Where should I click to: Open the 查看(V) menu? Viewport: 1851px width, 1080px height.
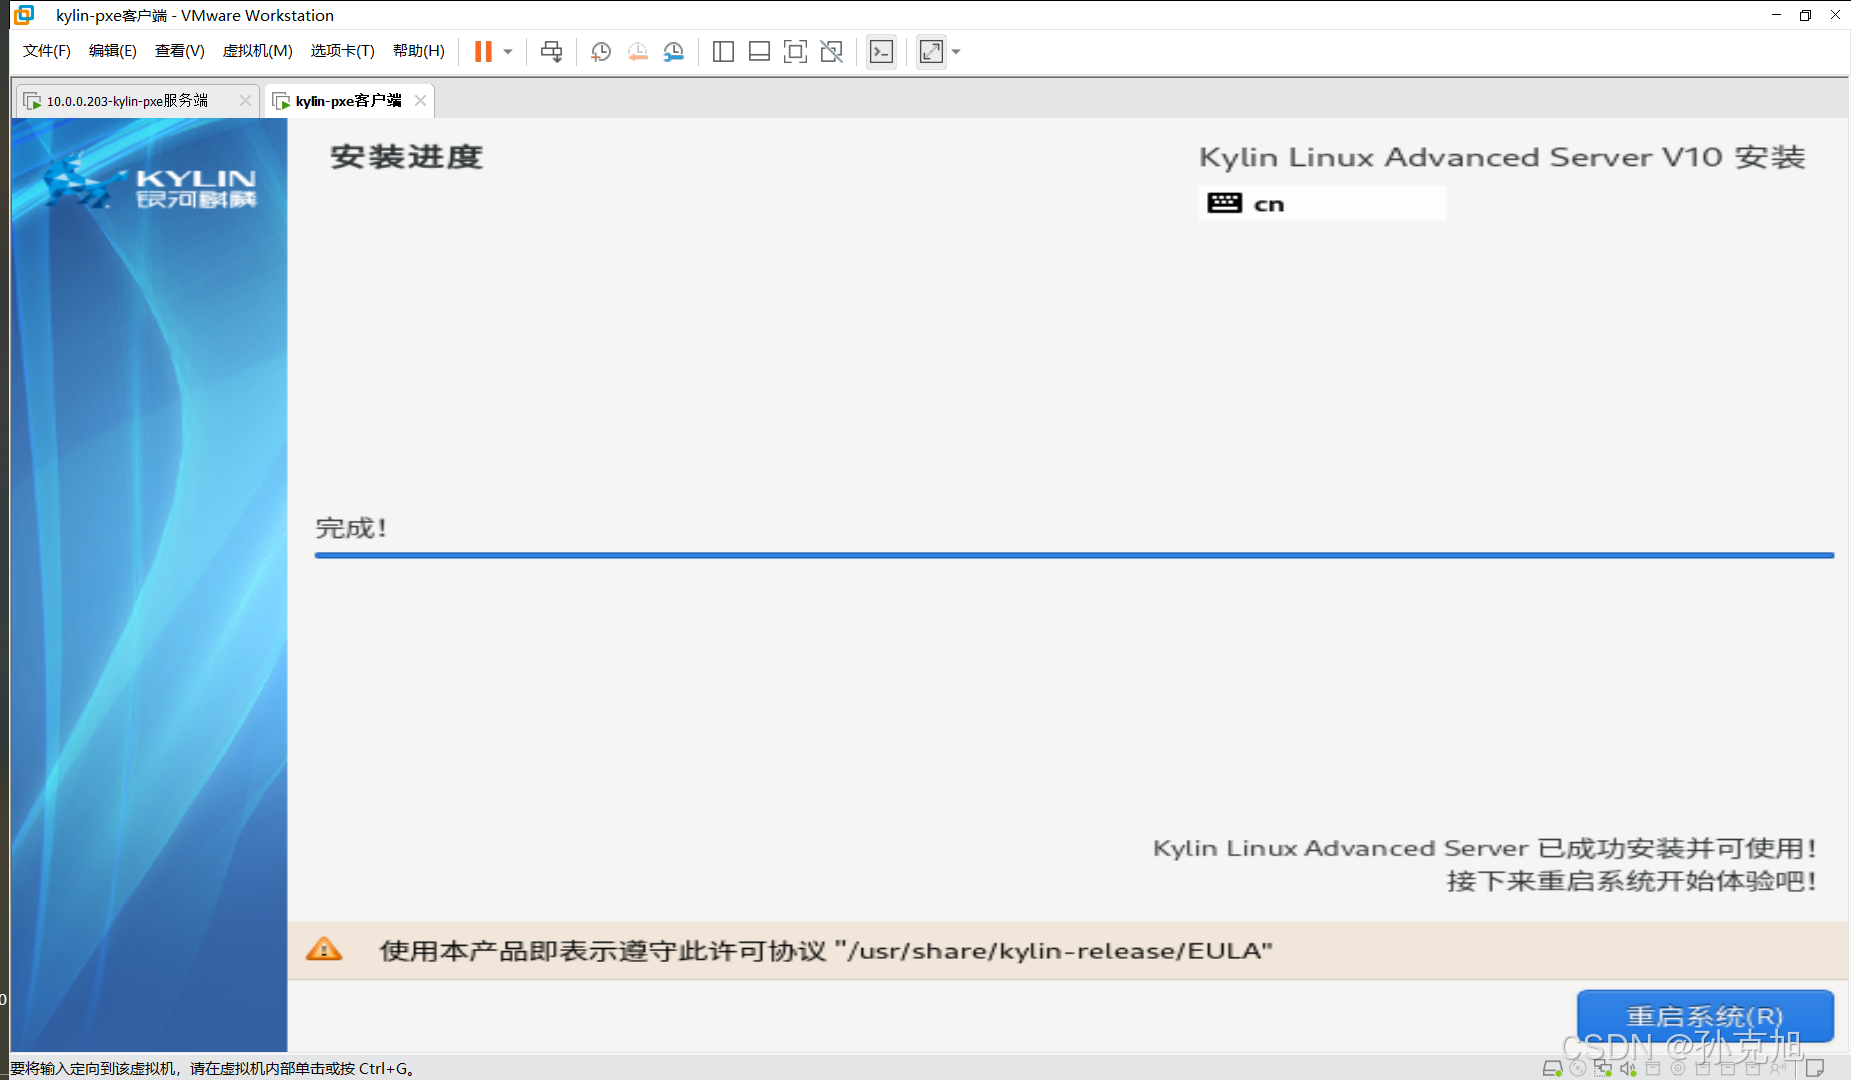[180, 51]
